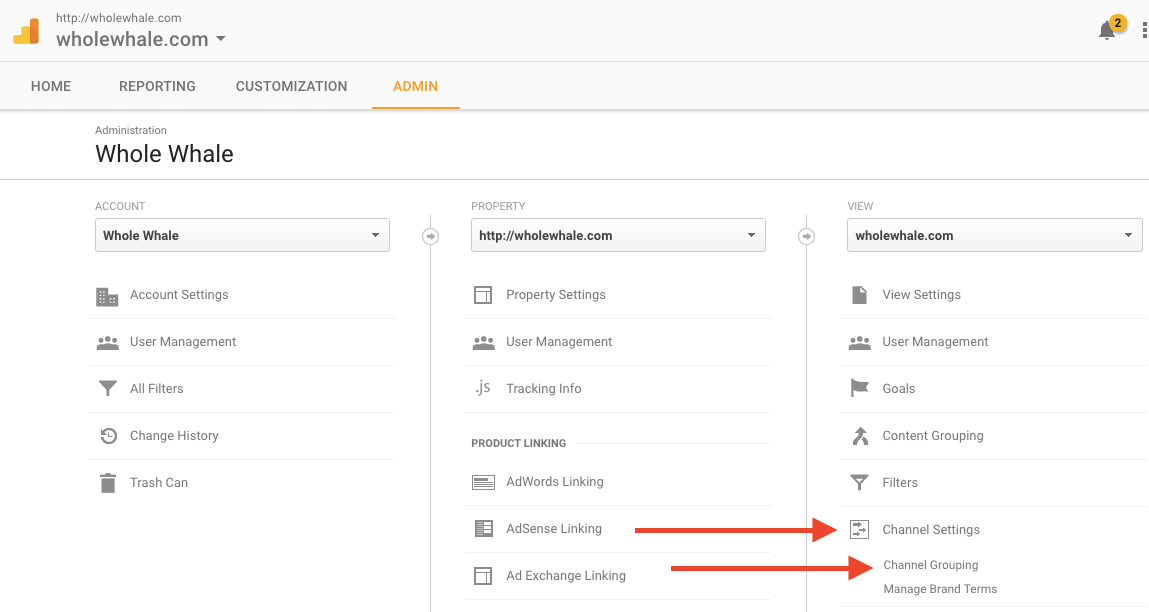Click the Whole Whale page heading
This screenshot has height=612, width=1149.
(x=164, y=154)
